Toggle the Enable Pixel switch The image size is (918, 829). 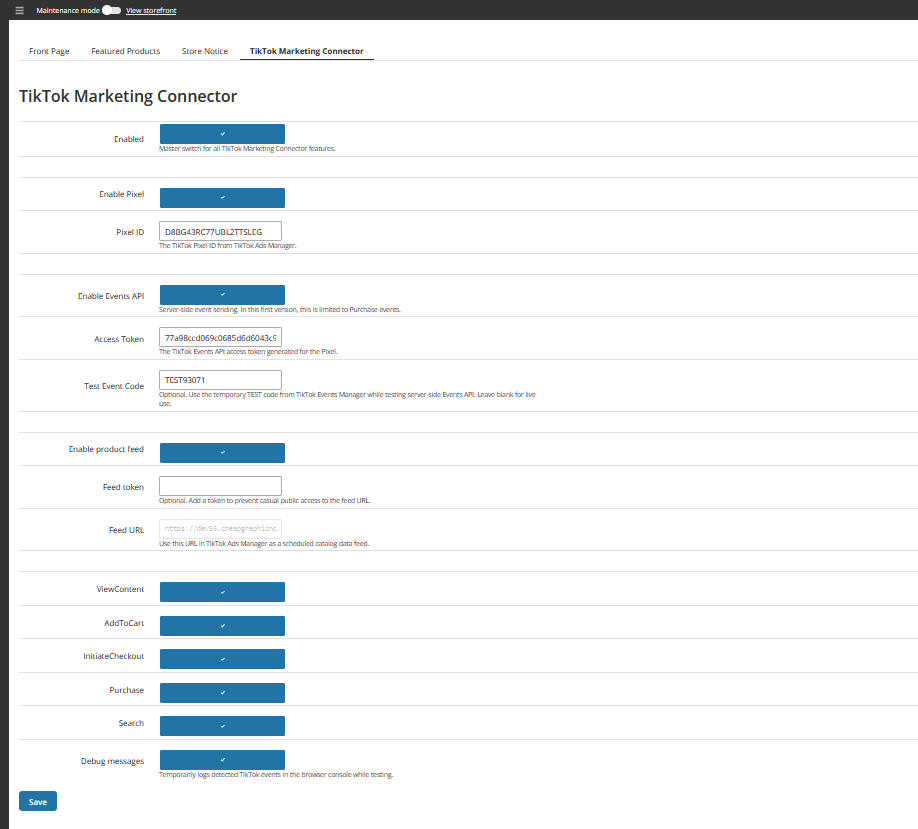coord(222,197)
